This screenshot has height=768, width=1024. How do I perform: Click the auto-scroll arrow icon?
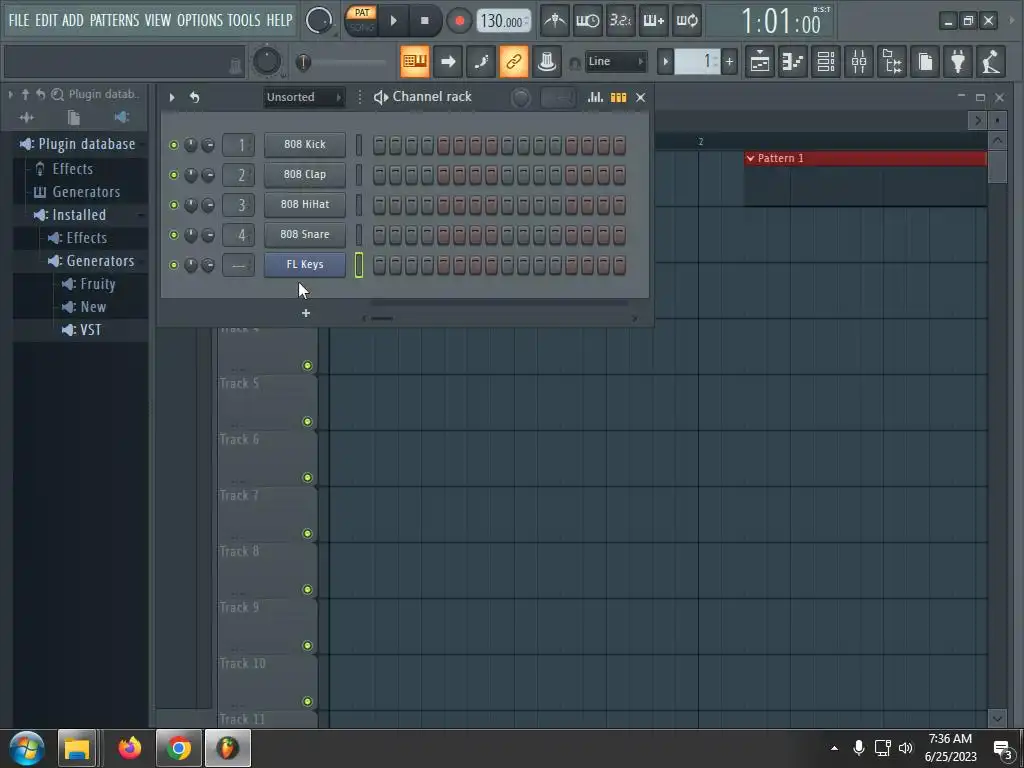tap(448, 61)
